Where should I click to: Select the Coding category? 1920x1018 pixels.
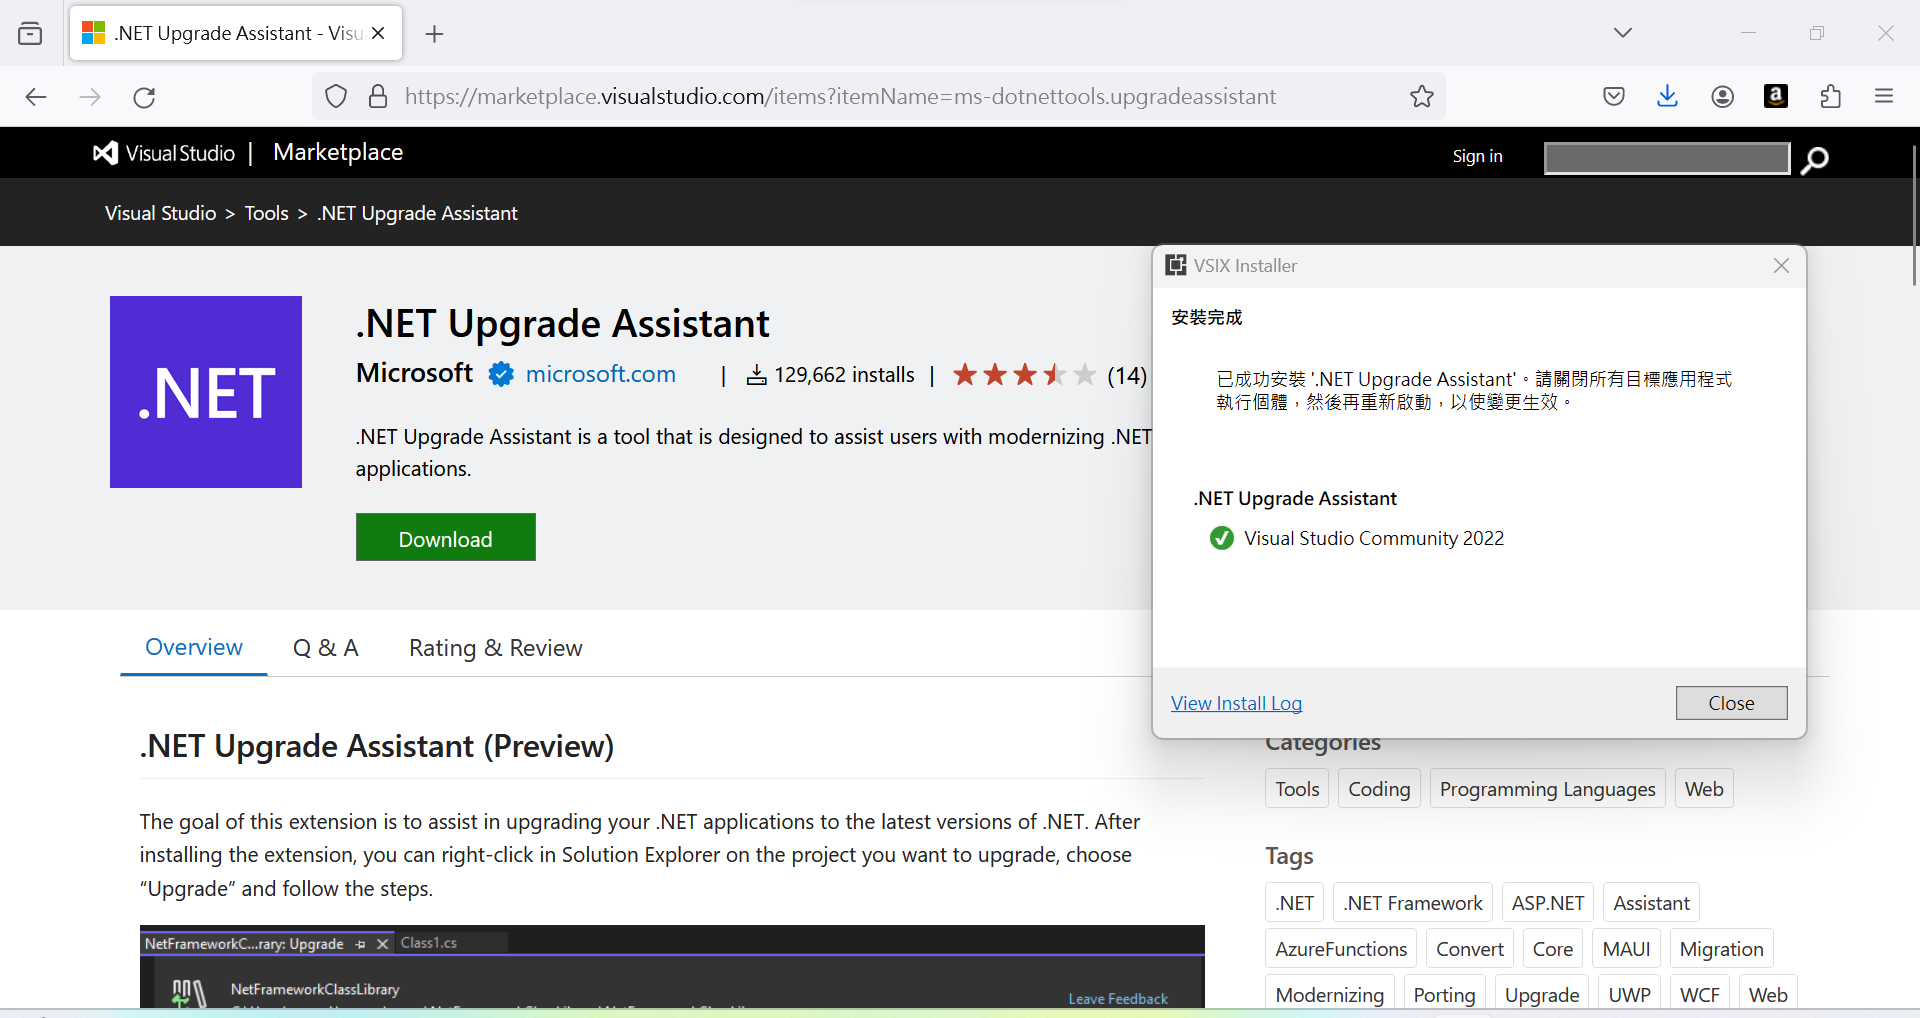pyautogui.click(x=1379, y=789)
